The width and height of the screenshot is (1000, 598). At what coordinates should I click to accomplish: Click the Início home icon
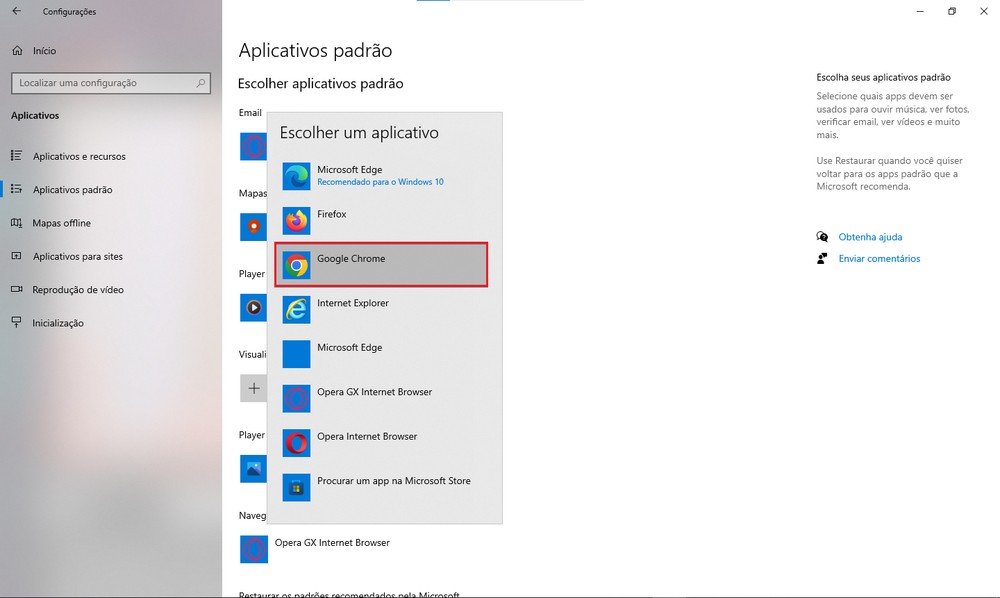pos(17,50)
